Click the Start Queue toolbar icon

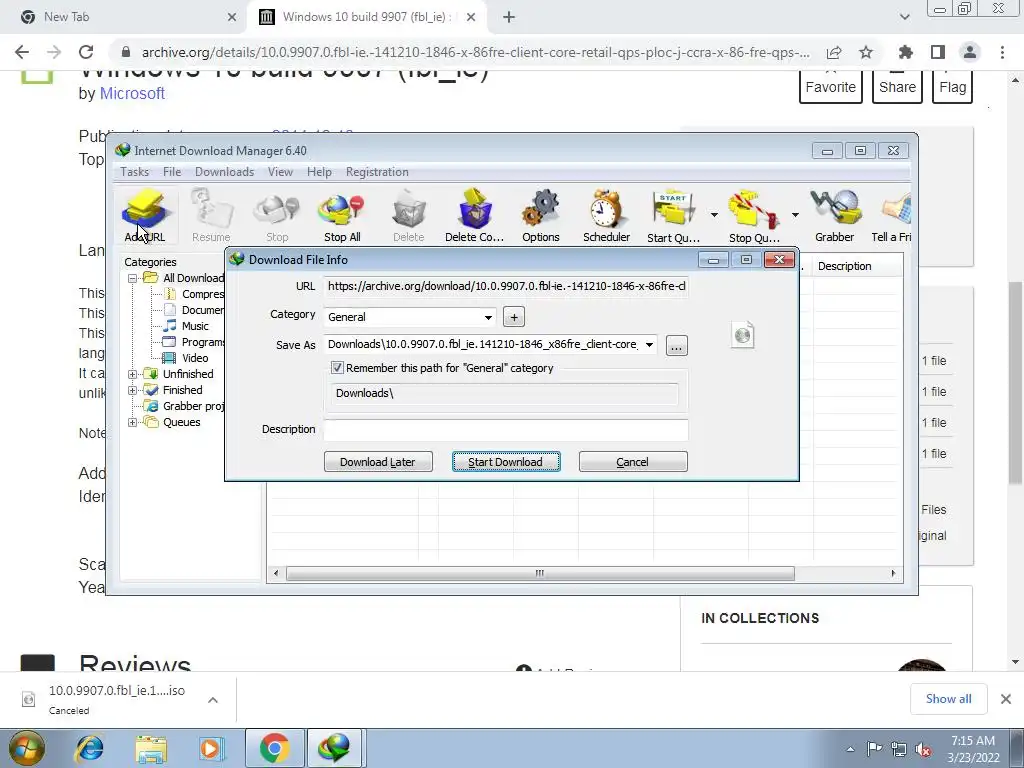click(x=673, y=216)
